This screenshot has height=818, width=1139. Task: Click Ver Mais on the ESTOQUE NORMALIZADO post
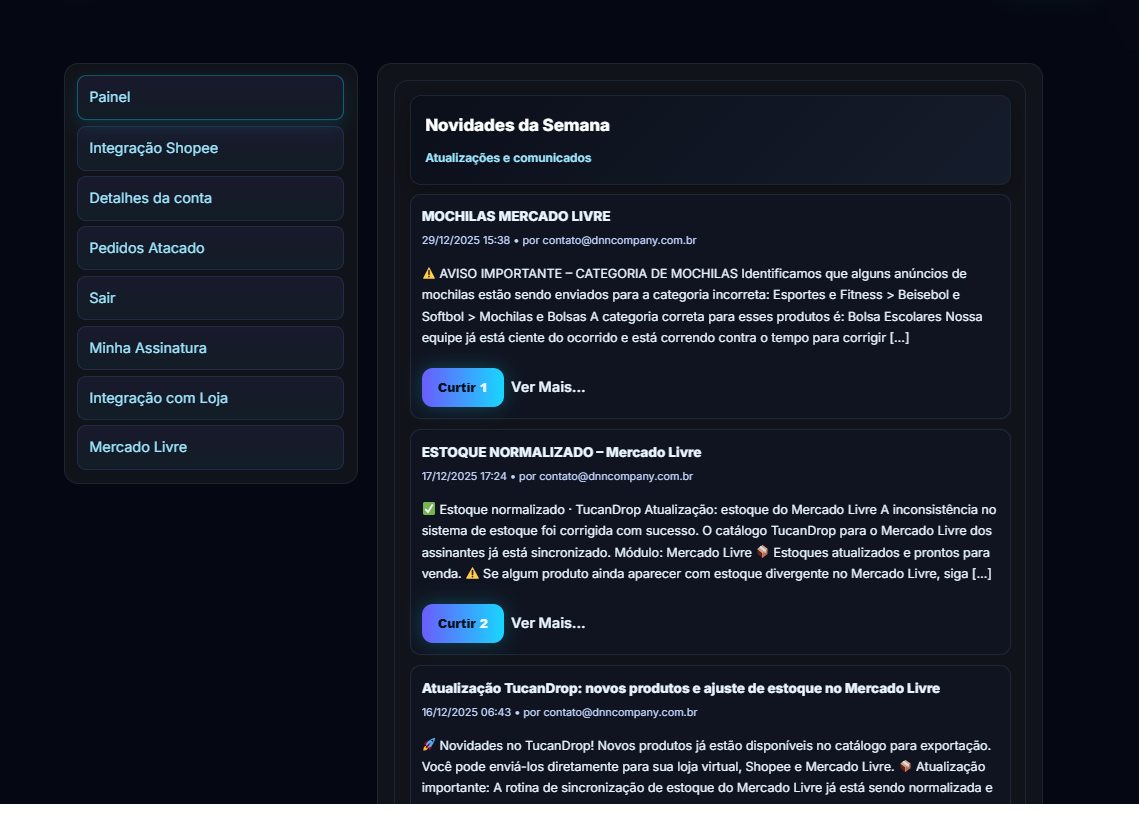[x=547, y=623]
